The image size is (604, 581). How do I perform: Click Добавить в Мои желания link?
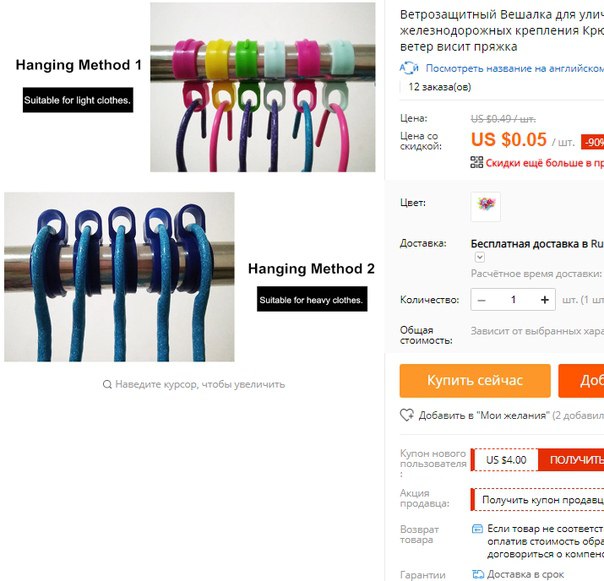[x=483, y=415]
